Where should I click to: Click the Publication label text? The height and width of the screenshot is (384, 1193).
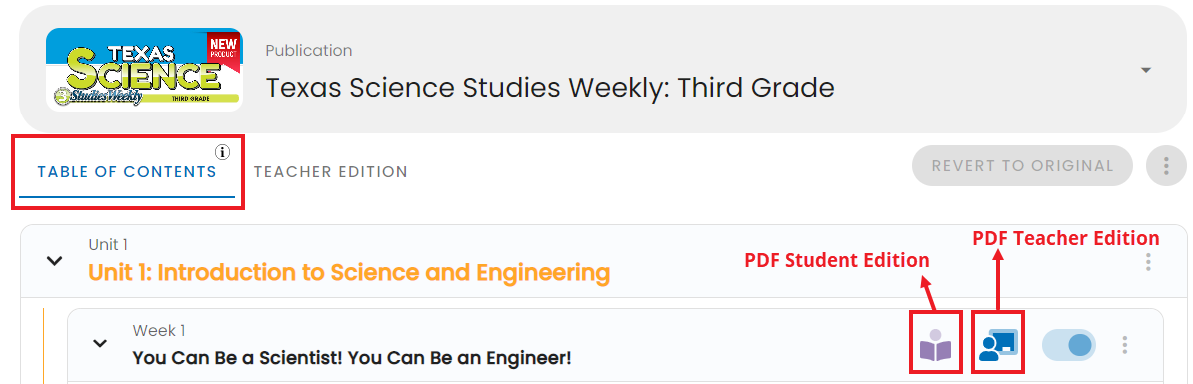point(309,51)
